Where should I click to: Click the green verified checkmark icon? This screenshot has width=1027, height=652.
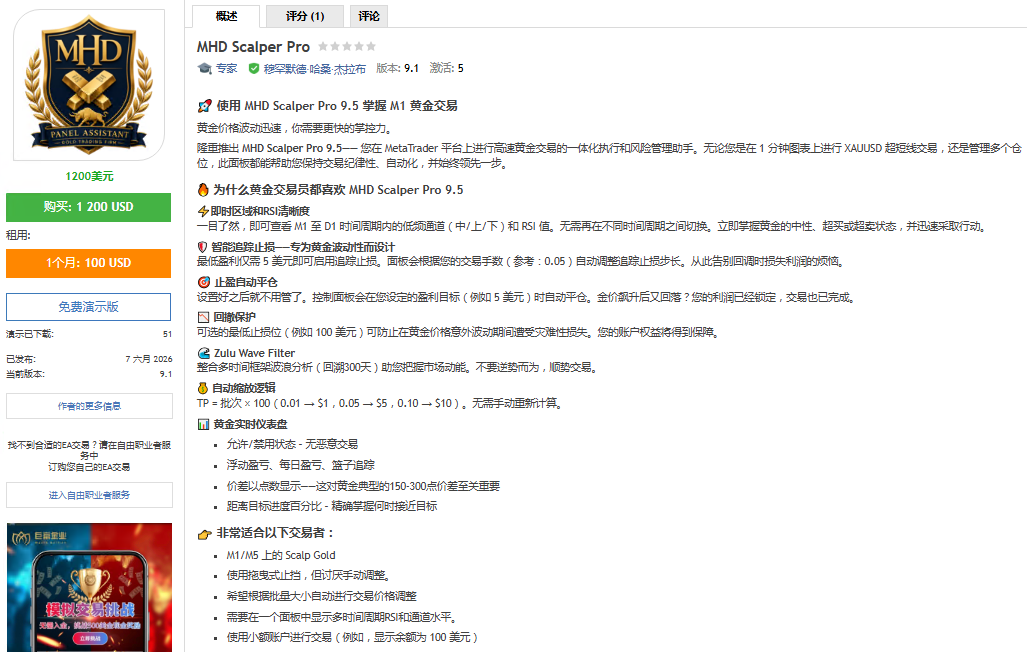click(x=253, y=68)
